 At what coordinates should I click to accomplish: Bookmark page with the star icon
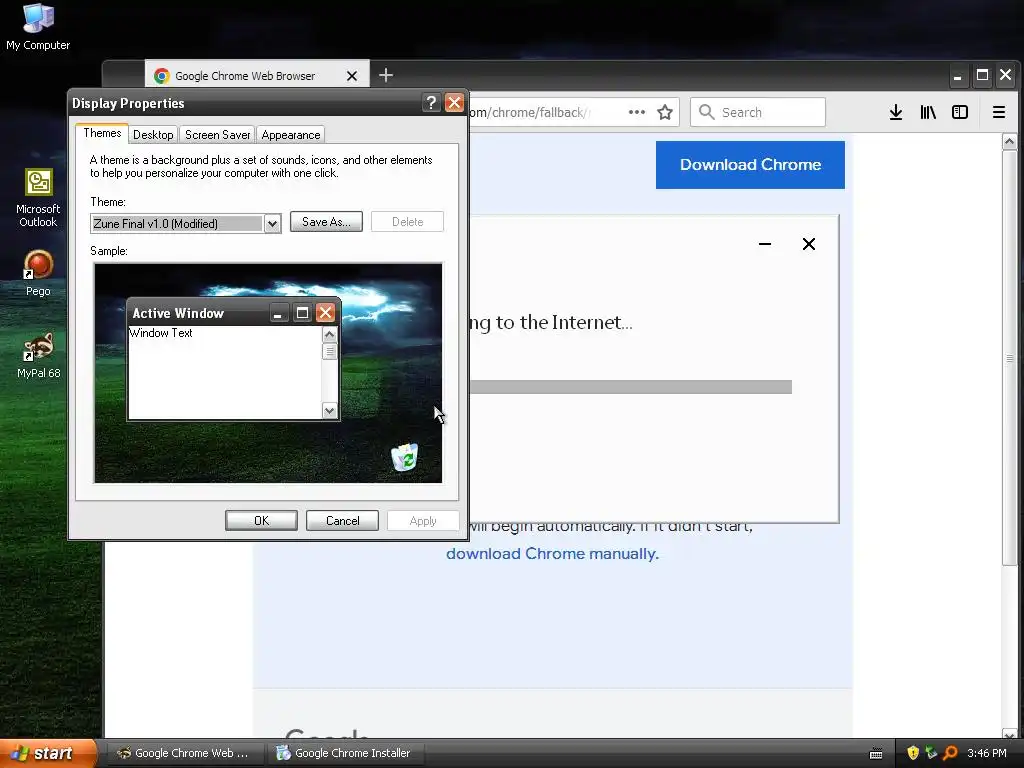click(x=665, y=112)
